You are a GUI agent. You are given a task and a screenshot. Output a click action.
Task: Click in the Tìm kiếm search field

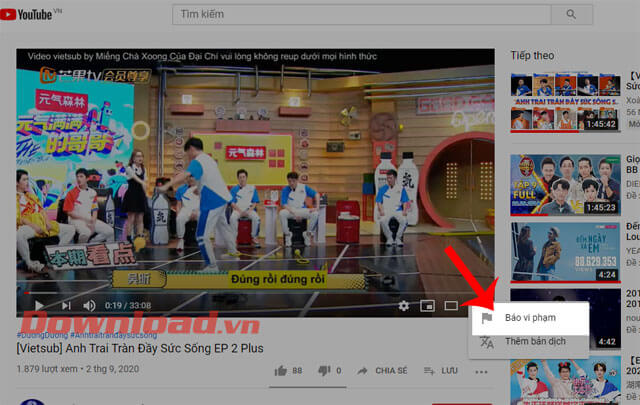[x=360, y=14]
